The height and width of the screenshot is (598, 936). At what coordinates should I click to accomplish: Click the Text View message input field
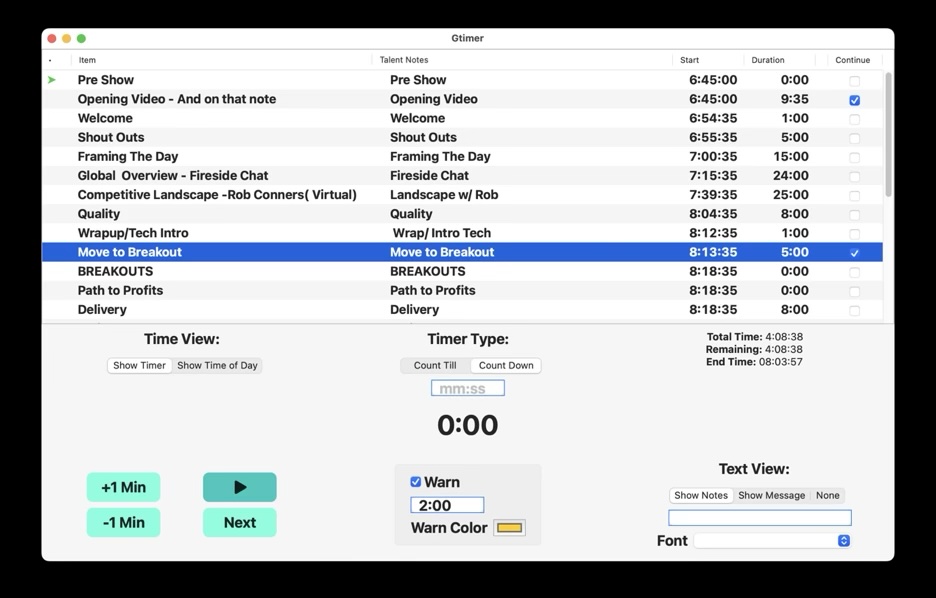click(x=759, y=517)
